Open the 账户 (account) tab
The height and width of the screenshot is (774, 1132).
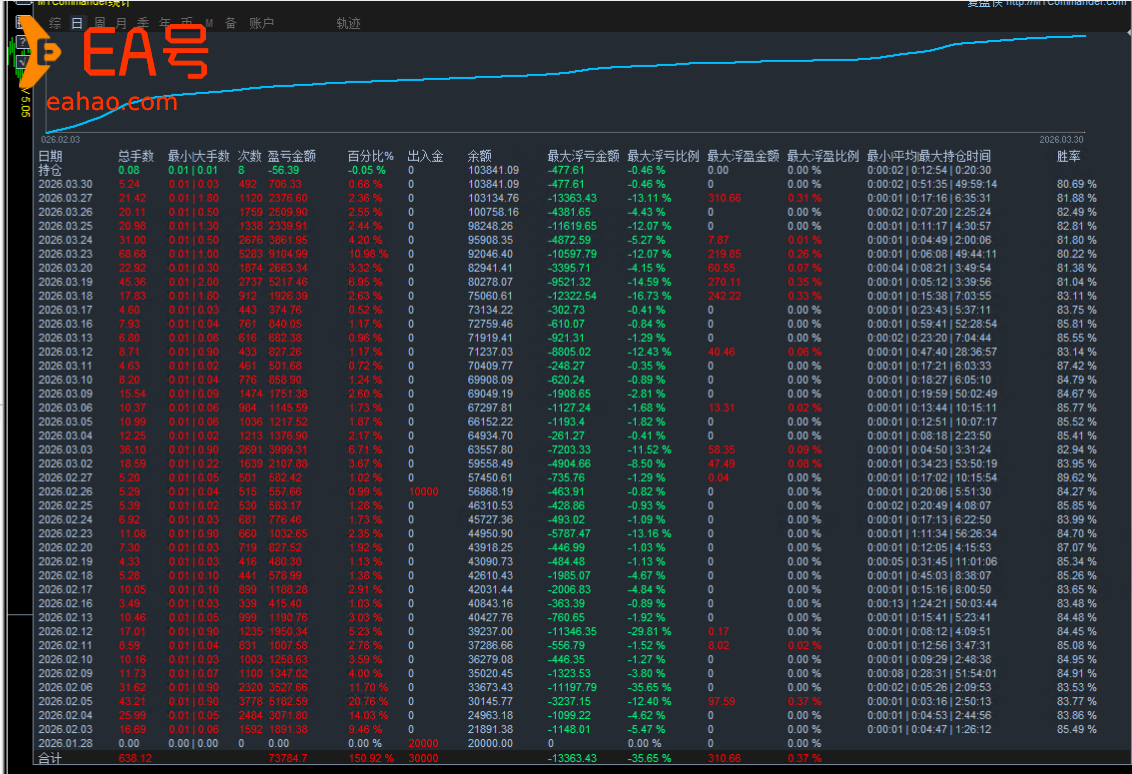(x=261, y=23)
